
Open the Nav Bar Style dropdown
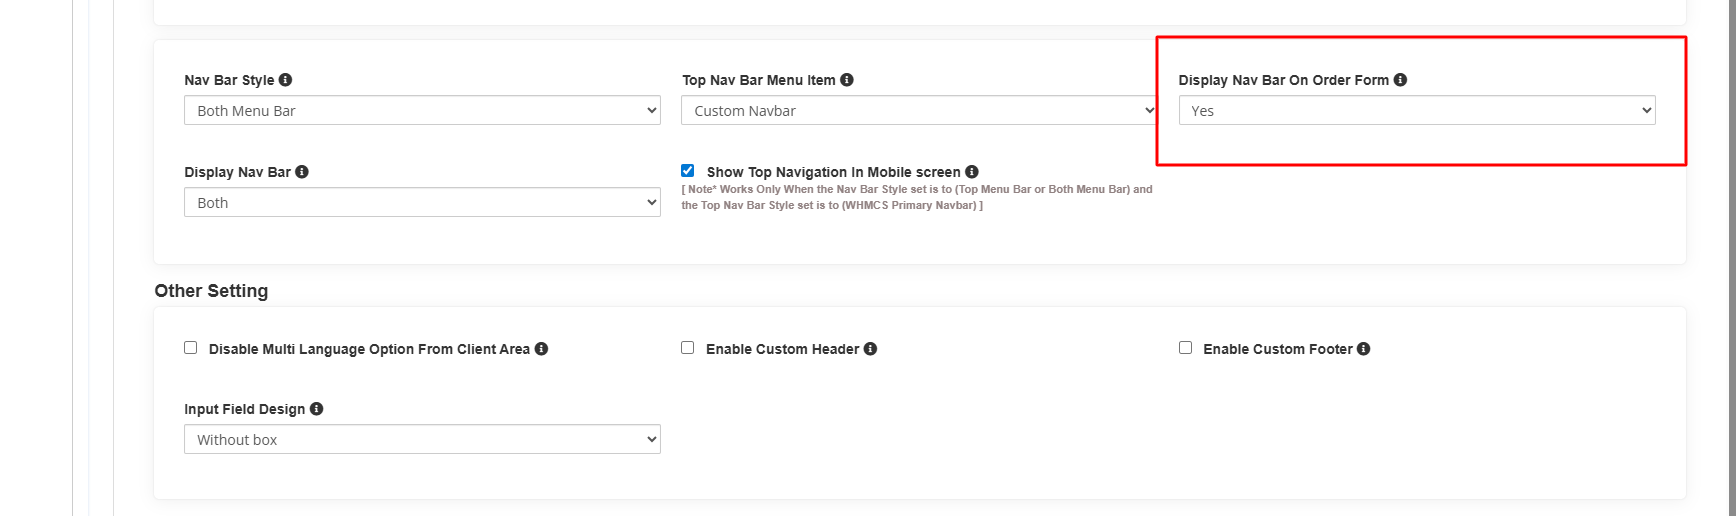[x=422, y=111]
